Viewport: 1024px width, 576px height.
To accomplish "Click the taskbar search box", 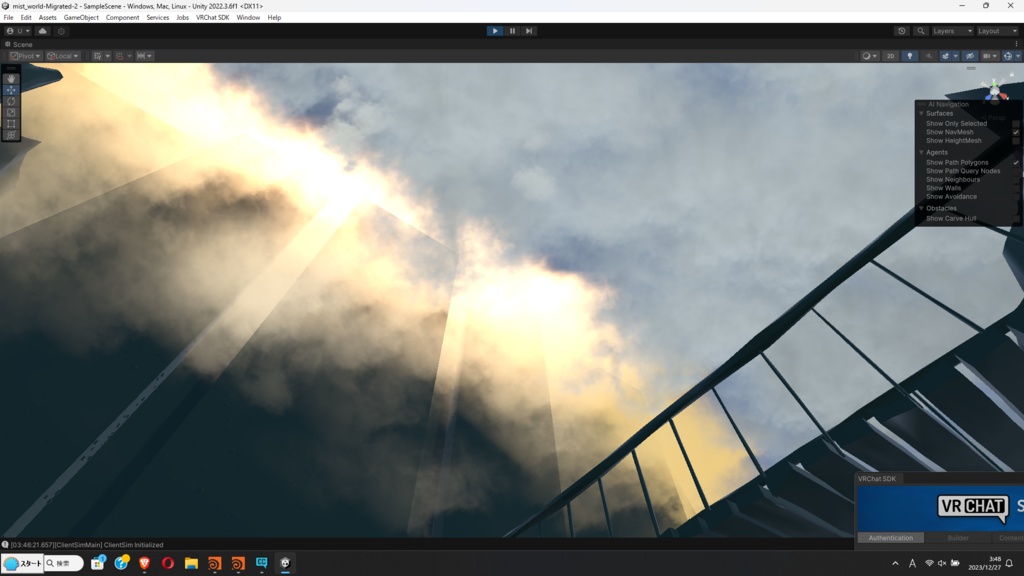I will point(64,563).
